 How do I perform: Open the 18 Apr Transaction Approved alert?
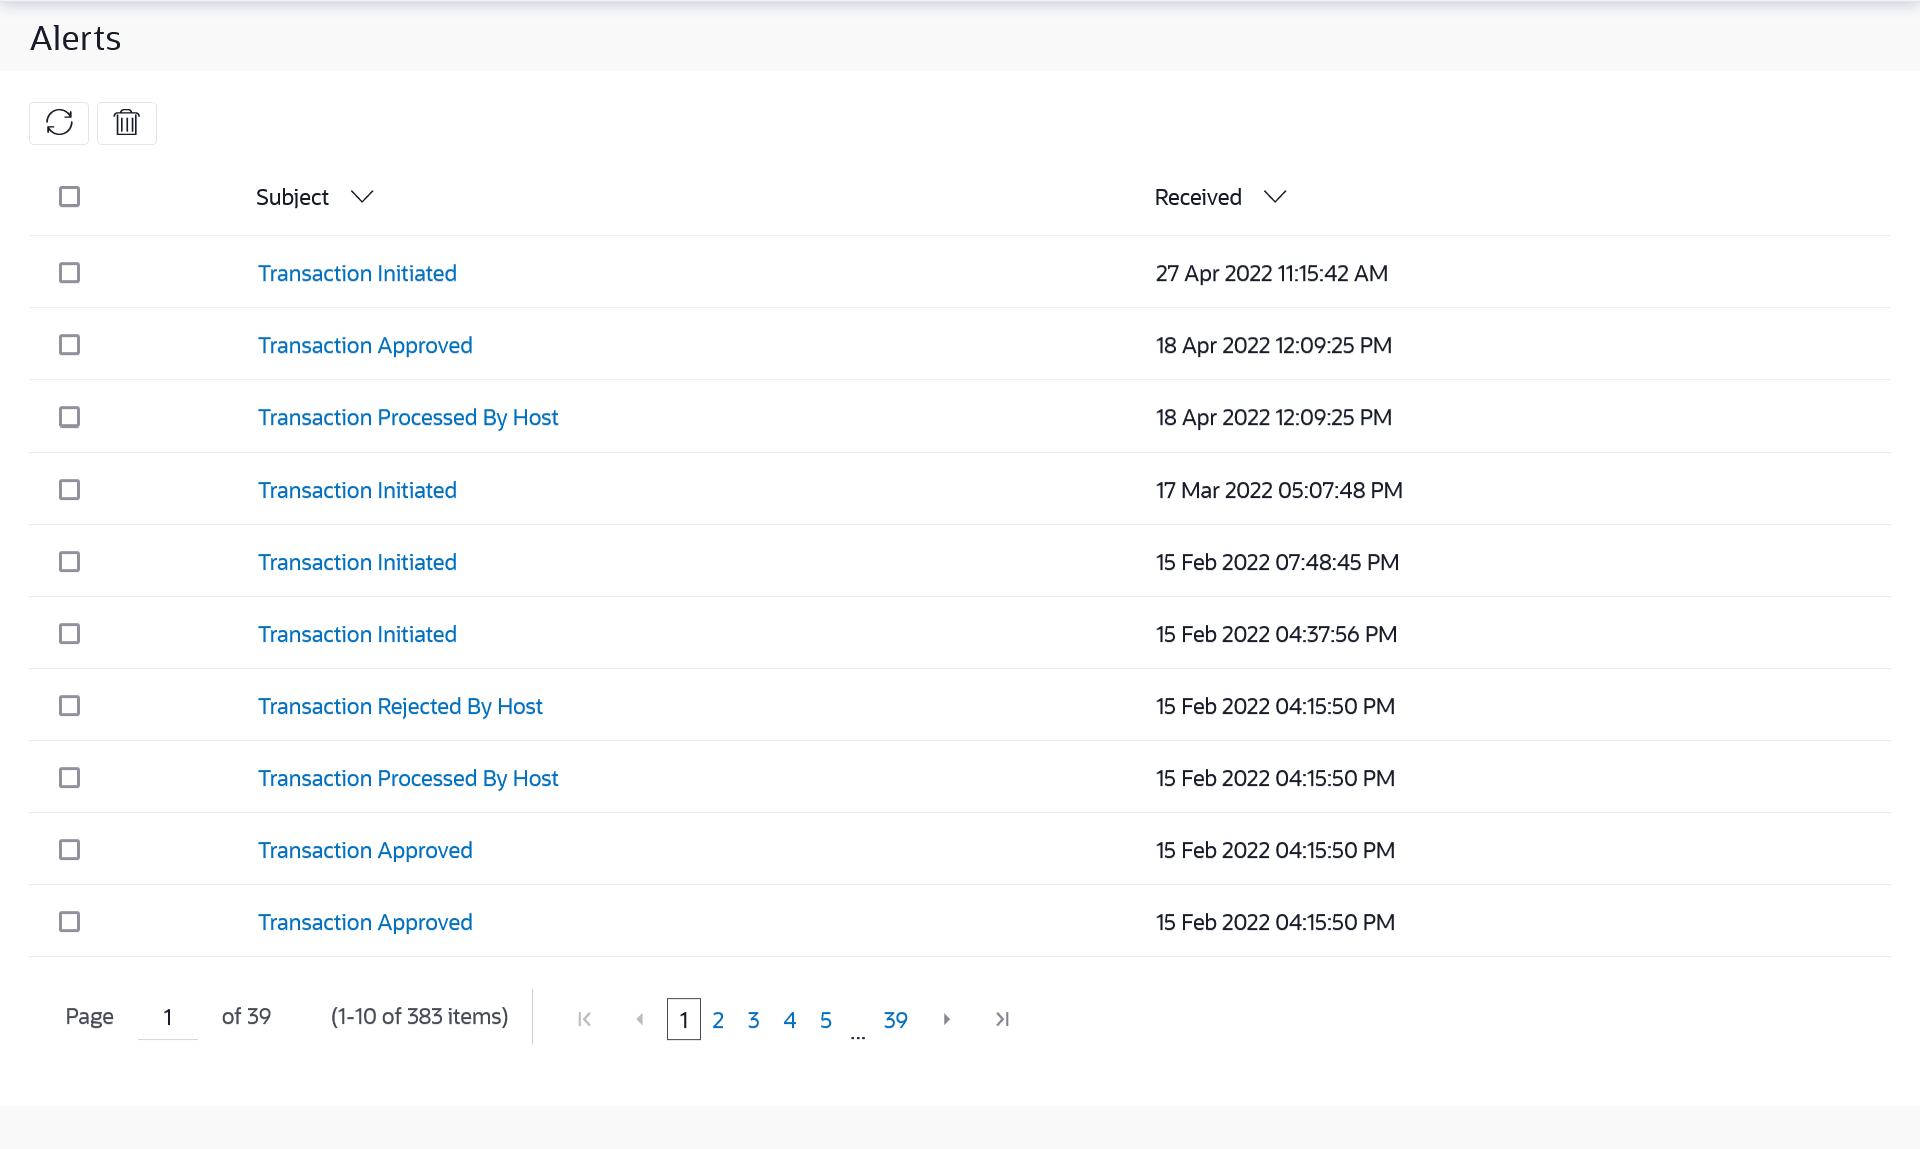pos(365,345)
